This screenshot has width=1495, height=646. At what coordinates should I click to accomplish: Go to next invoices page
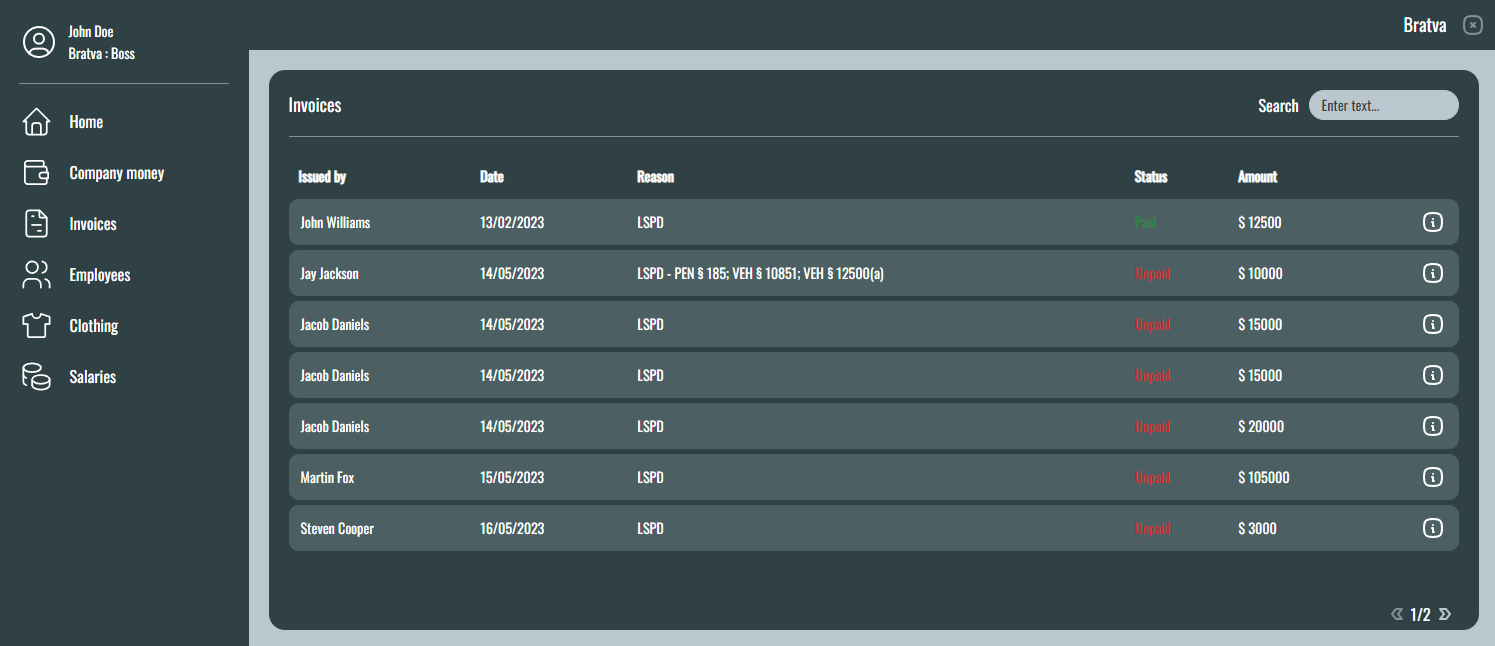[x=1444, y=614]
